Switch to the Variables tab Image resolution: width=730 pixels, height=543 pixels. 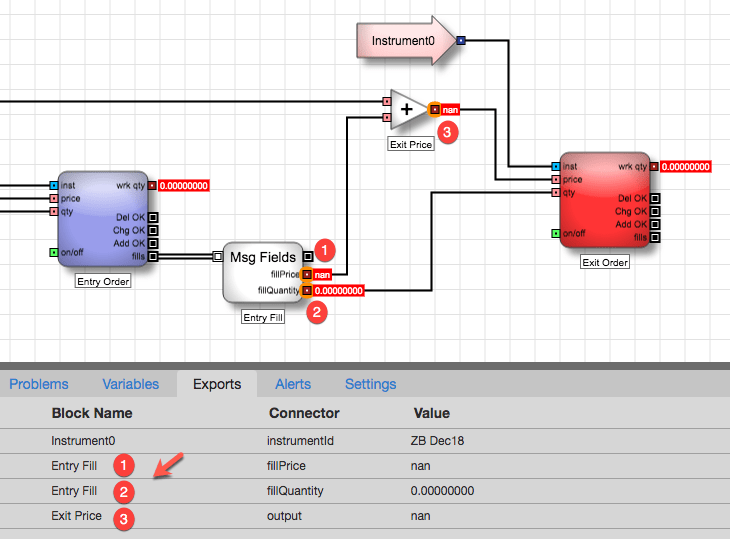point(131,384)
